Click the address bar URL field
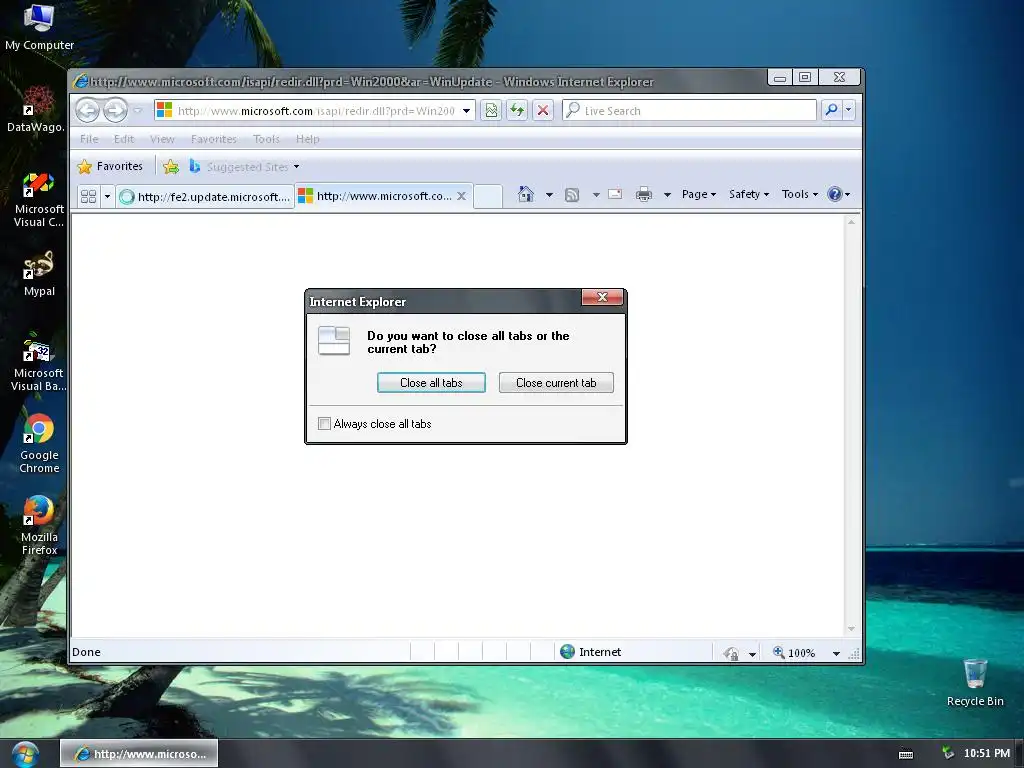This screenshot has height=768, width=1024. click(x=315, y=111)
